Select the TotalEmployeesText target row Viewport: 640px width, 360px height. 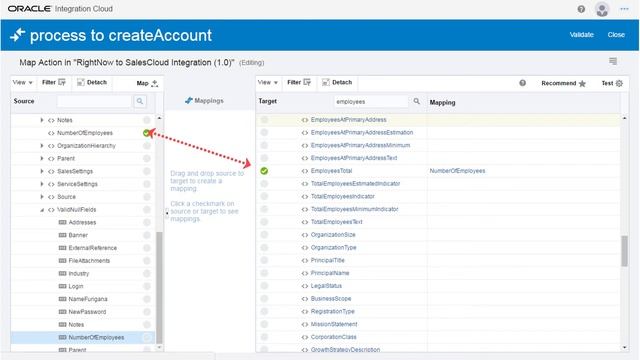(438, 222)
